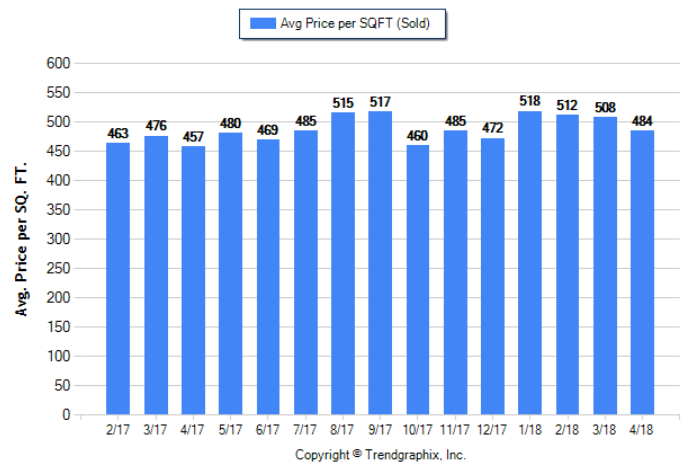
Task: Click the 463 data label
Action: tap(118, 134)
